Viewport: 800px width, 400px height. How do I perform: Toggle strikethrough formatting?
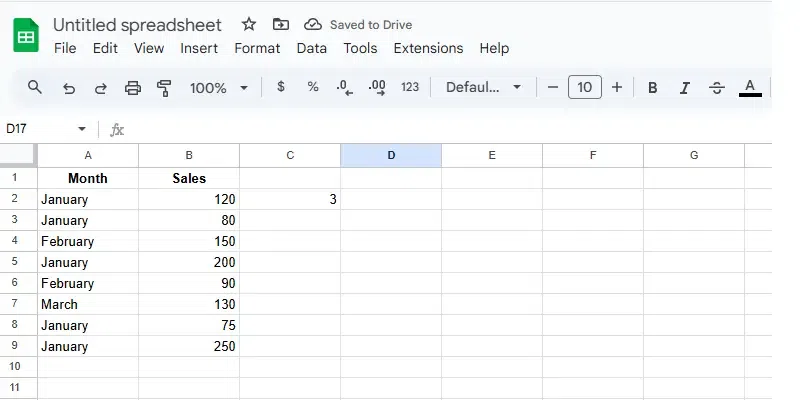pos(717,88)
